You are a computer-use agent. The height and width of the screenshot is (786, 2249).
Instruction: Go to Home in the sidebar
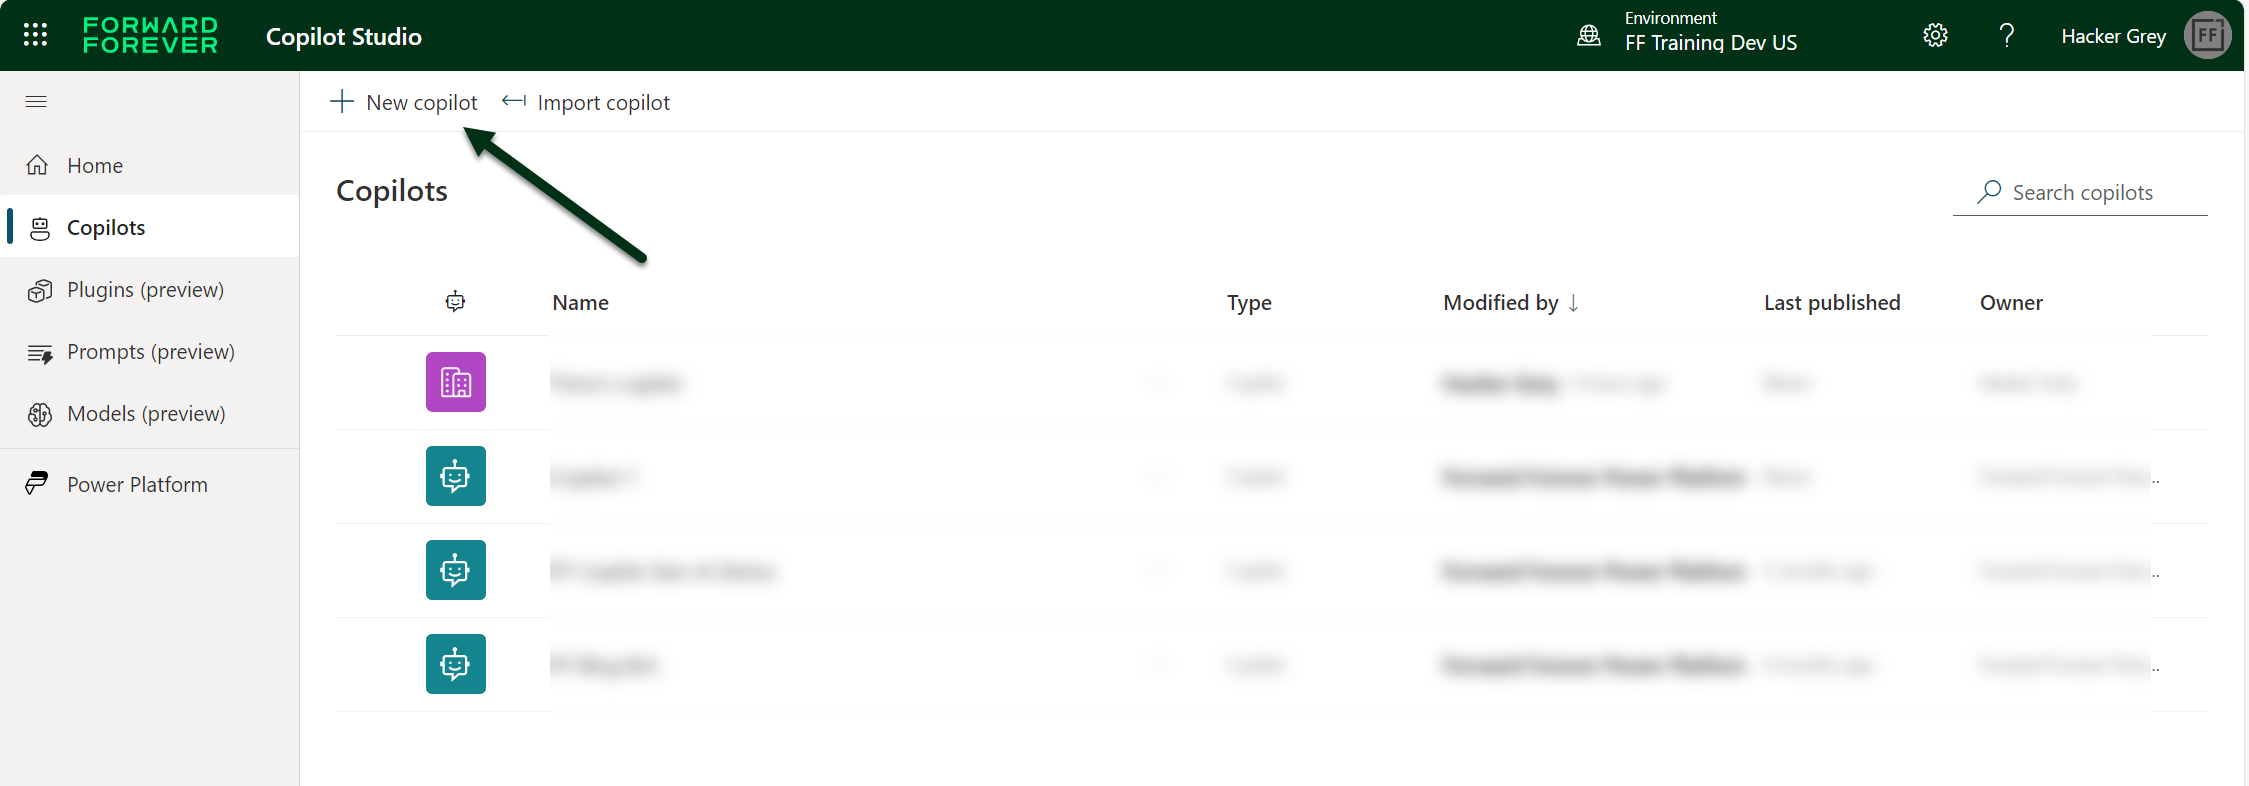(x=94, y=165)
